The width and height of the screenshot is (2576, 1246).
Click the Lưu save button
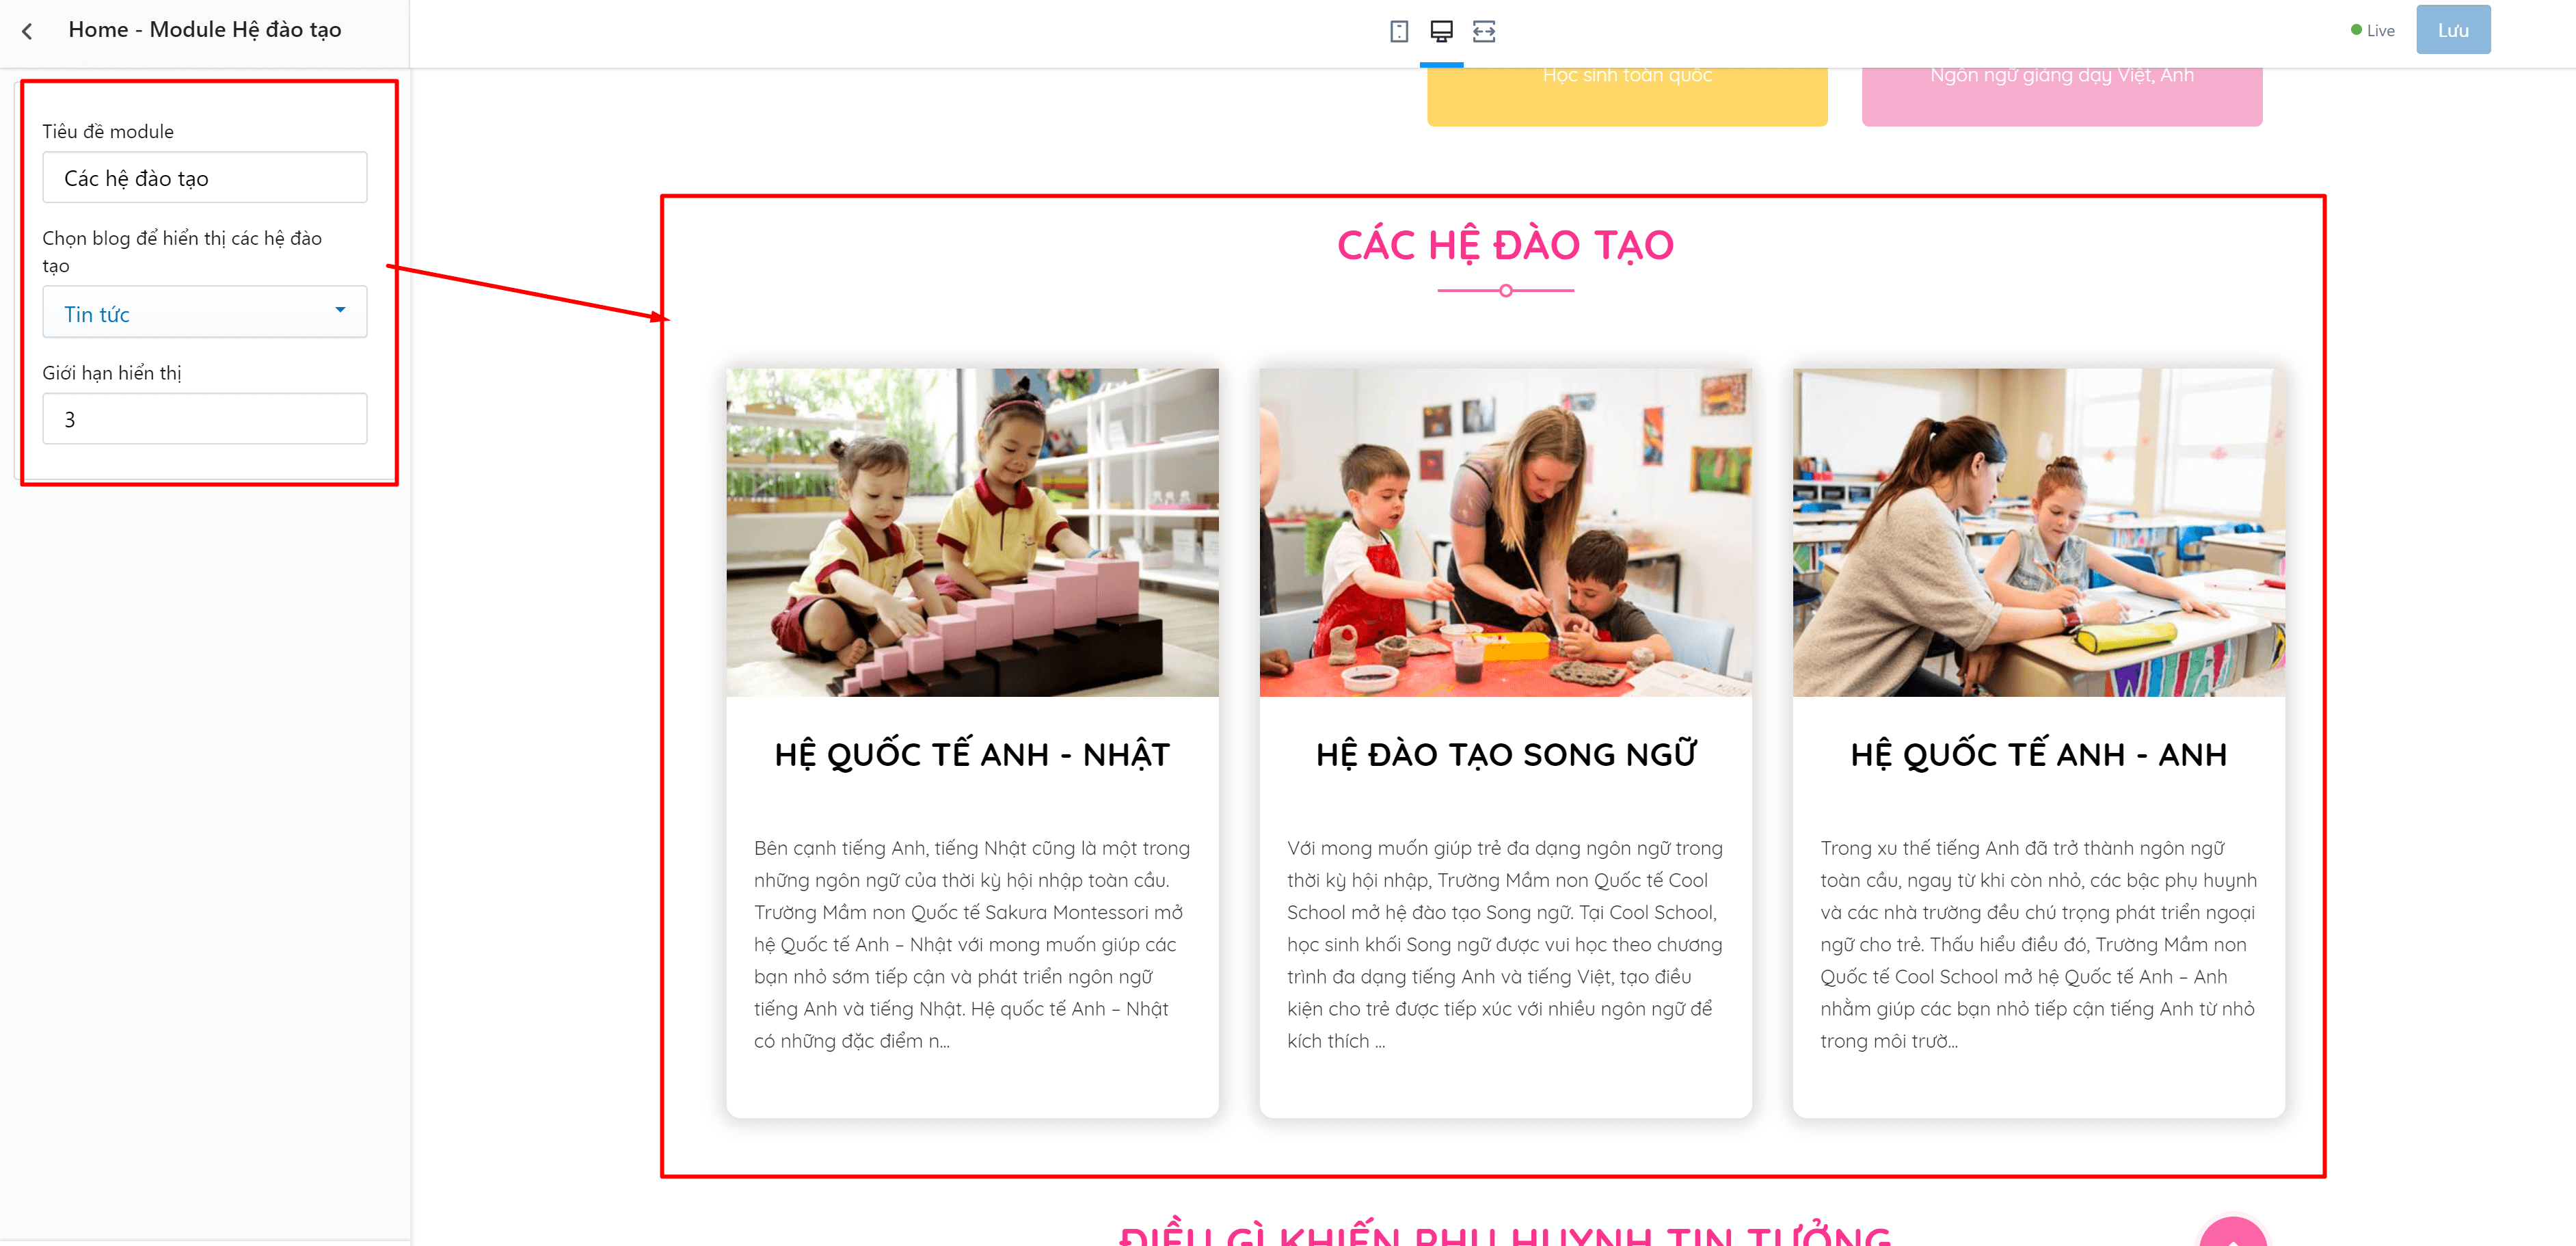click(2452, 30)
